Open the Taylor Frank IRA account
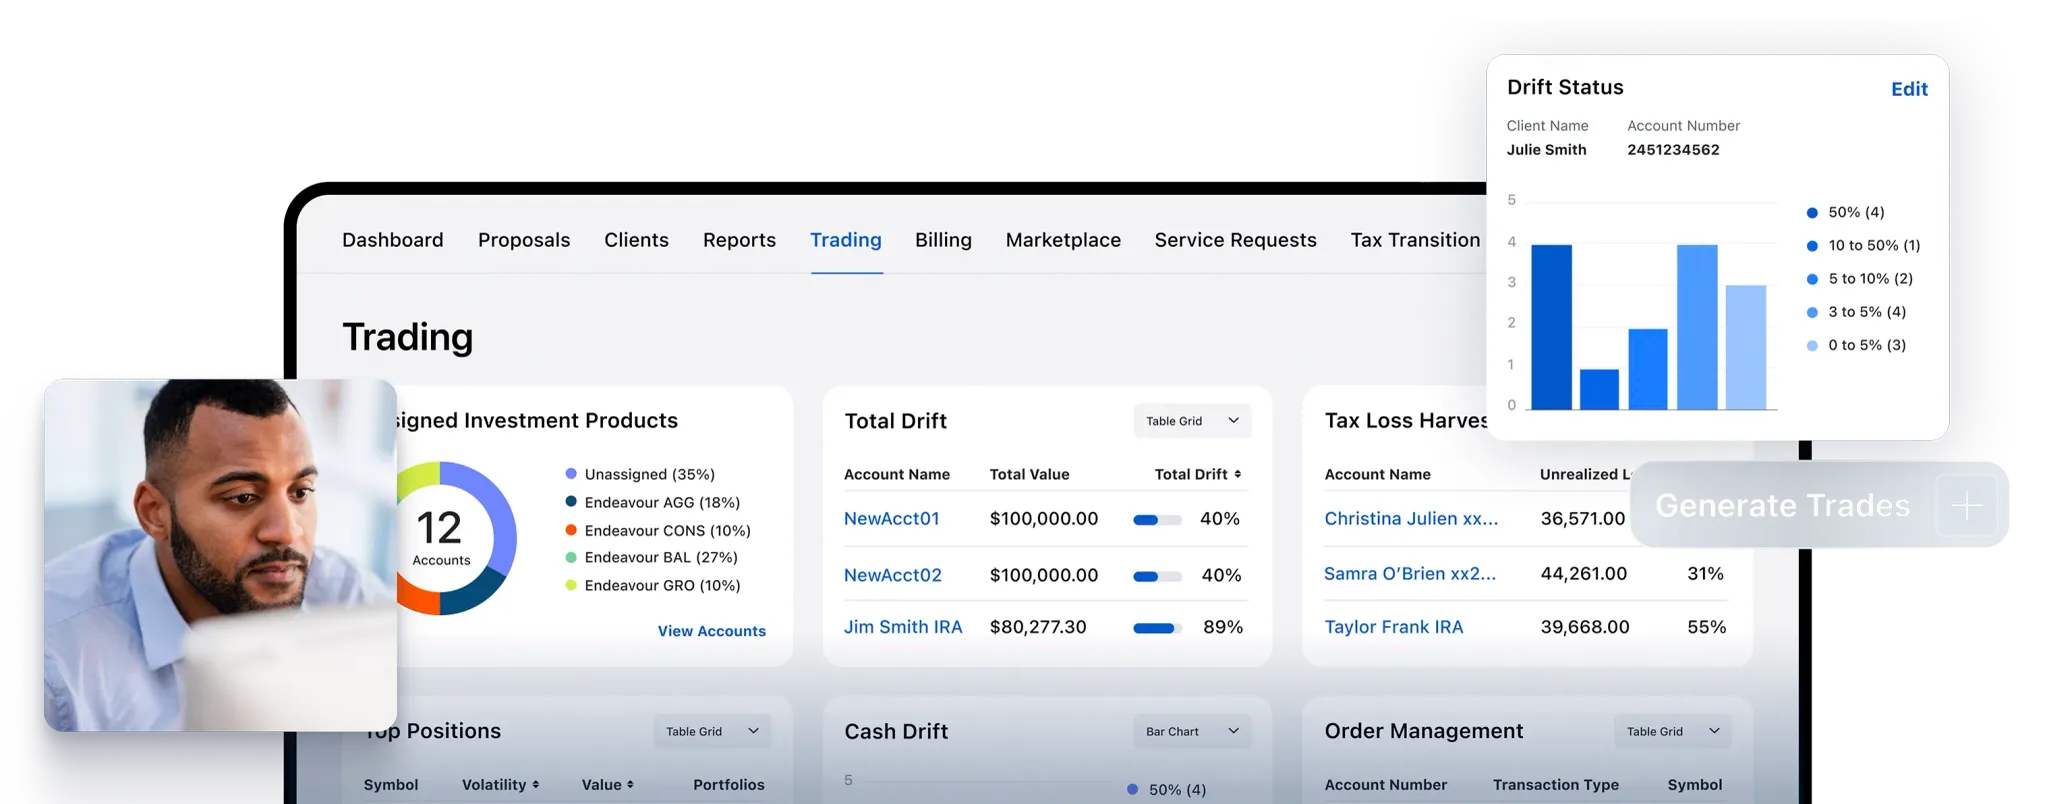 pyautogui.click(x=1394, y=627)
